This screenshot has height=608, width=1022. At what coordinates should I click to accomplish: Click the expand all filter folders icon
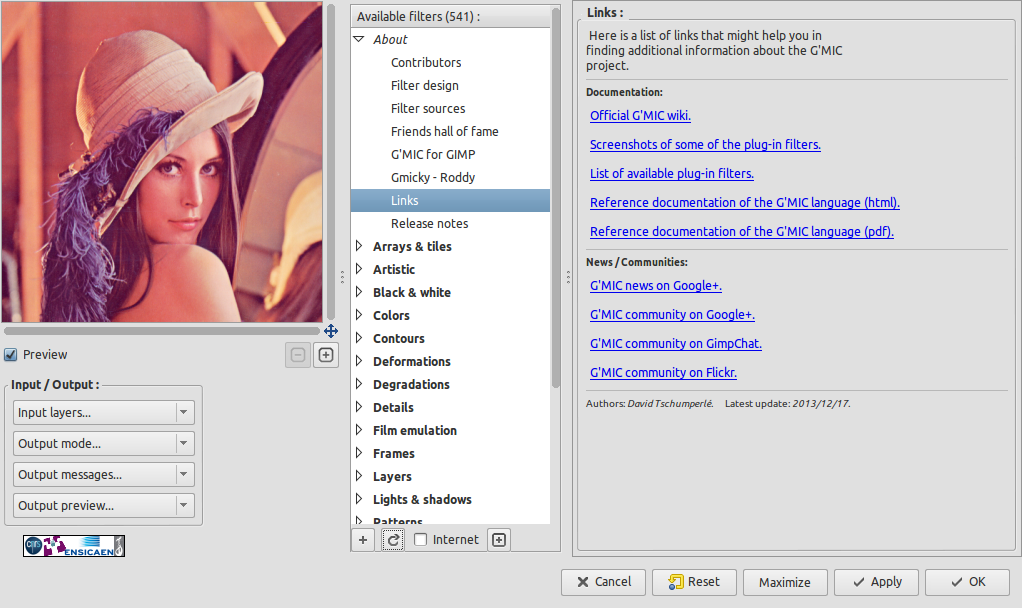(x=499, y=540)
